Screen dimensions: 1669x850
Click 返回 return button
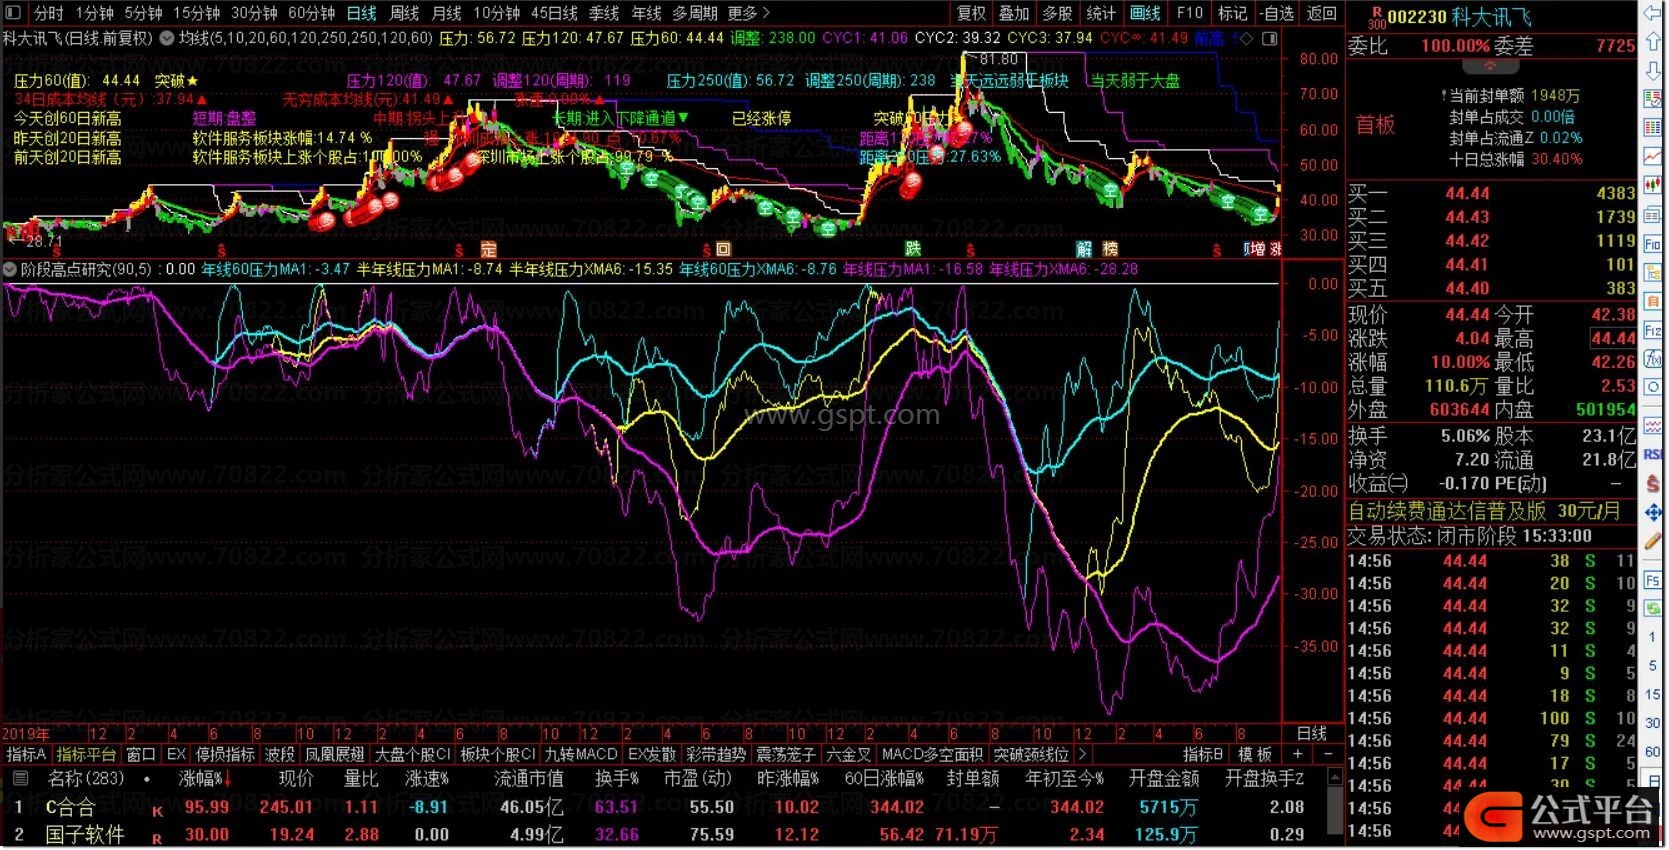click(x=1321, y=13)
